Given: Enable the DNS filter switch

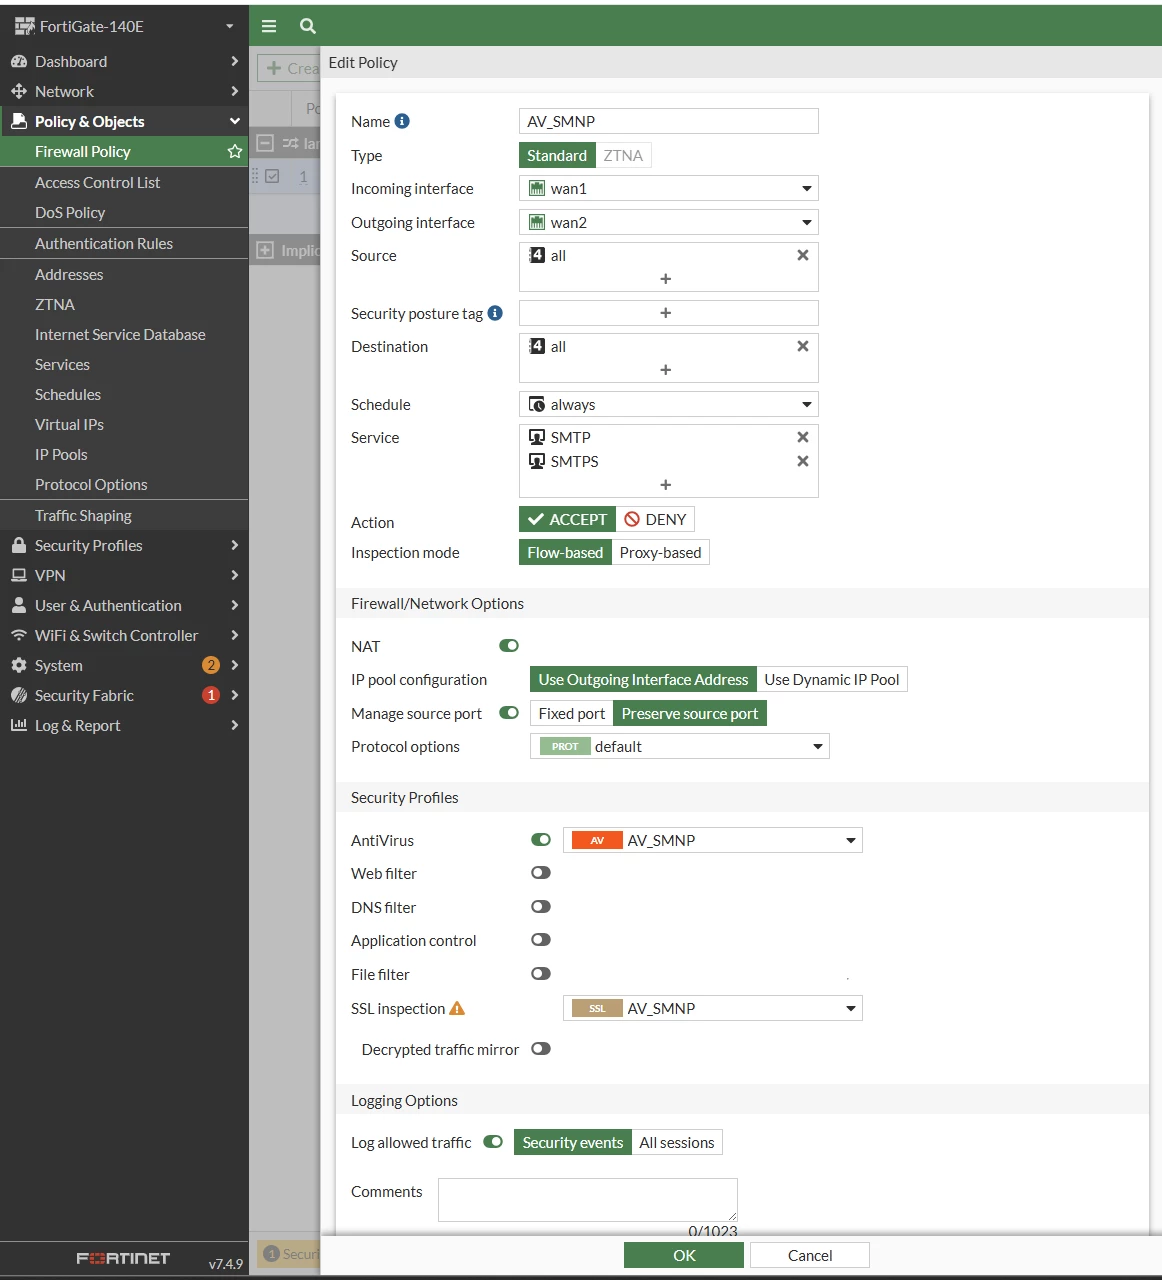Looking at the screenshot, I should [541, 907].
